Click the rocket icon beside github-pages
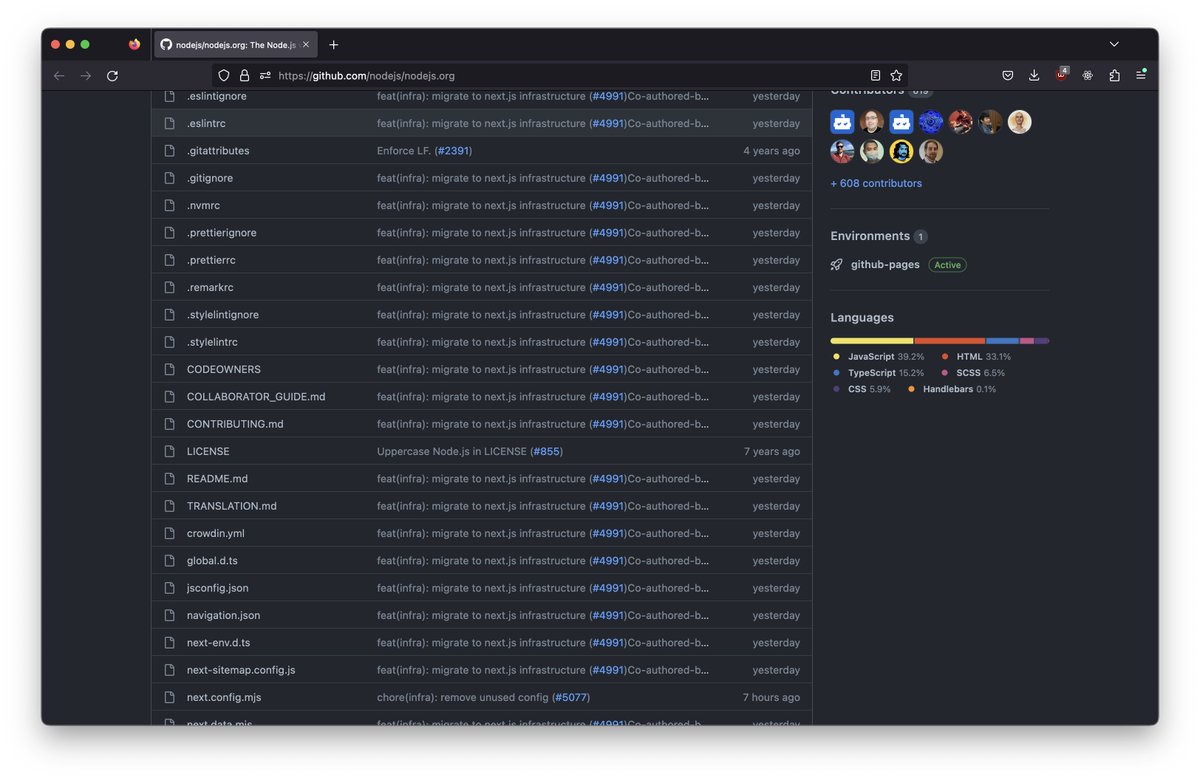Screen dimensions: 1200x780 tap(836, 265)
